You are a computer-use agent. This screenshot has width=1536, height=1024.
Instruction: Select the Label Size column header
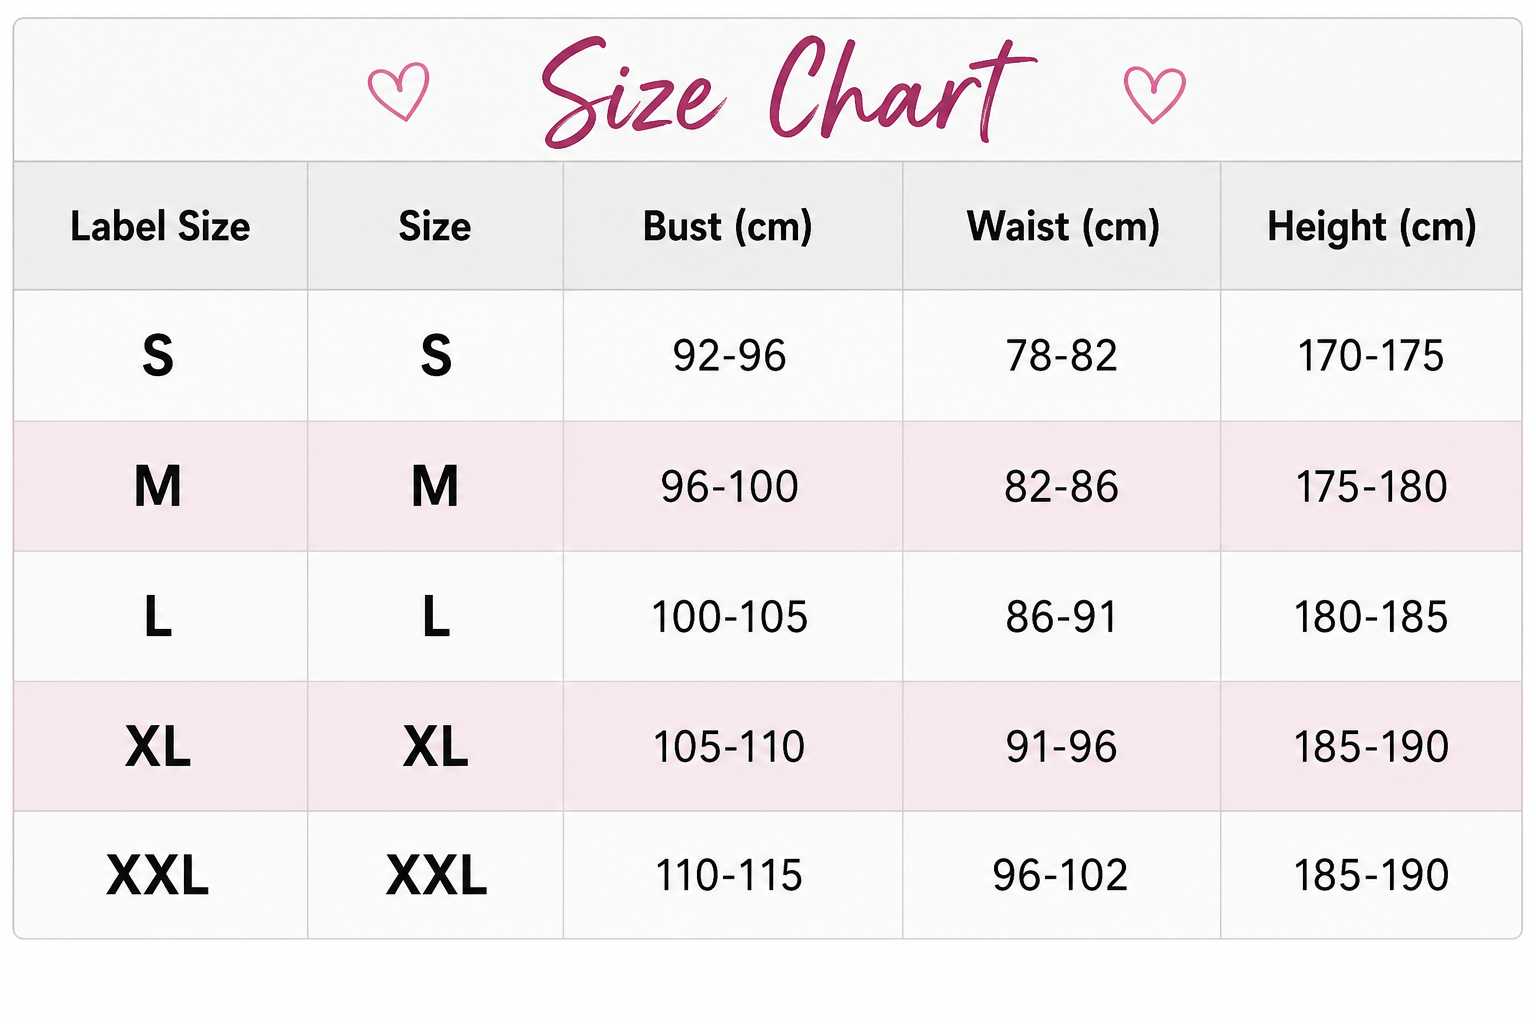160,226
